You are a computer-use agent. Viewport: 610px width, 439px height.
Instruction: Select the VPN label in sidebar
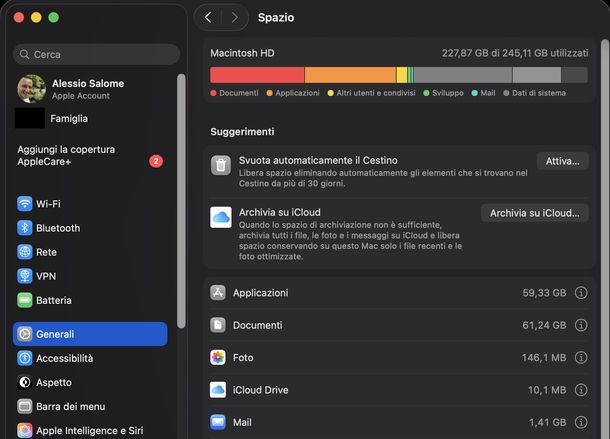(46, 276)
